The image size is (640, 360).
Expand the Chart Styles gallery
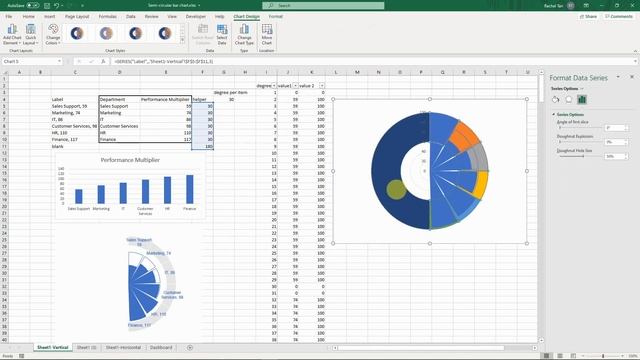[182, 40]
